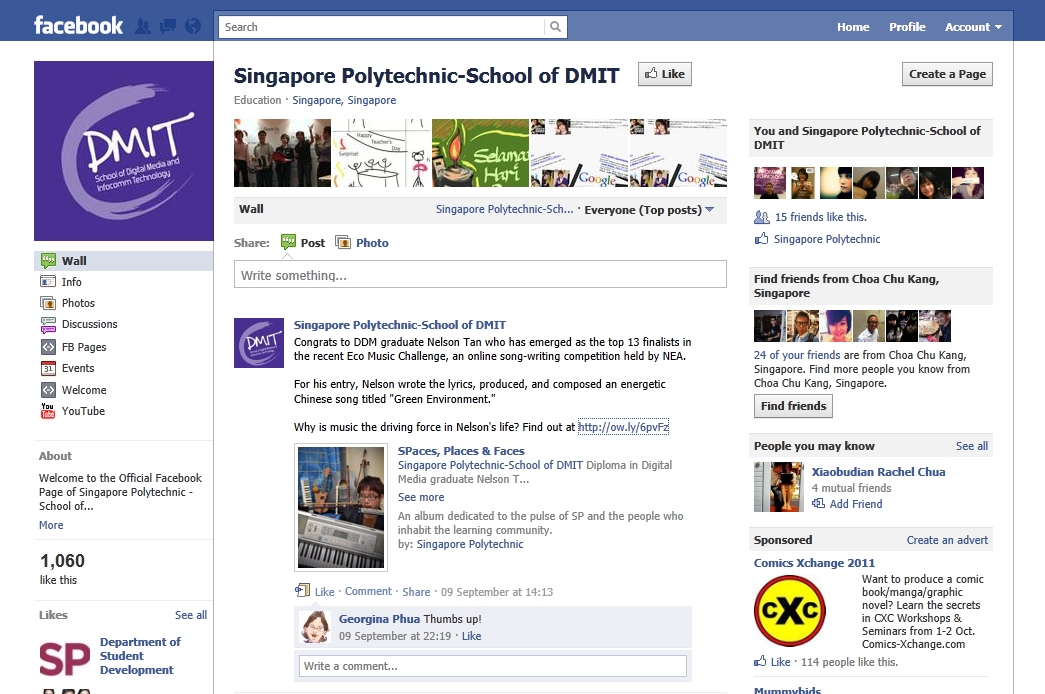Screen dimensions: 1045x694
Task: Click the Create a Page button
Action: [x=947, y=74]
